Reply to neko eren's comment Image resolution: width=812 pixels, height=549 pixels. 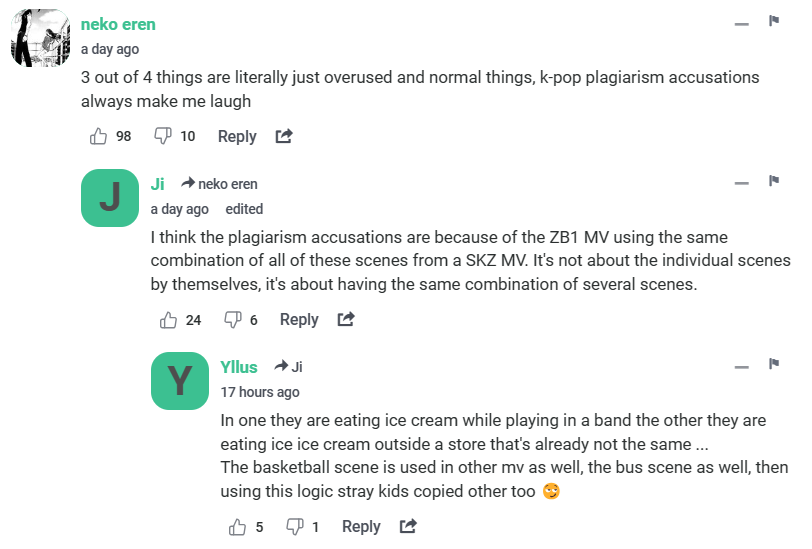click(237, 136)
